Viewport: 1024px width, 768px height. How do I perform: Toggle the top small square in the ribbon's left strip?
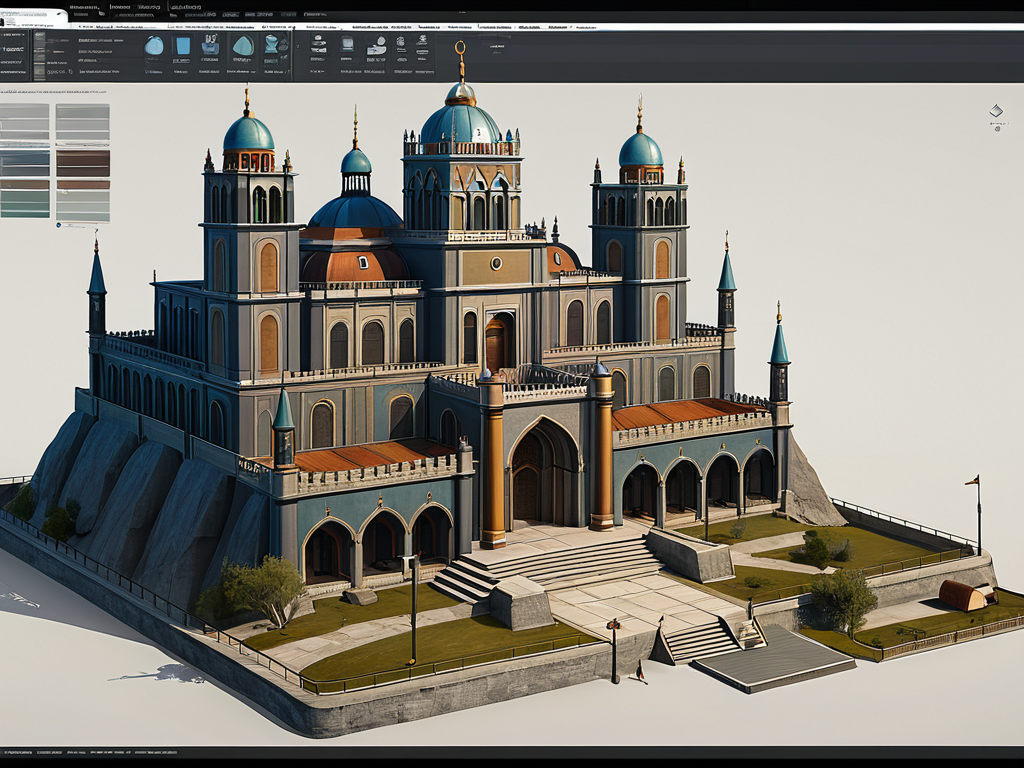39,38
